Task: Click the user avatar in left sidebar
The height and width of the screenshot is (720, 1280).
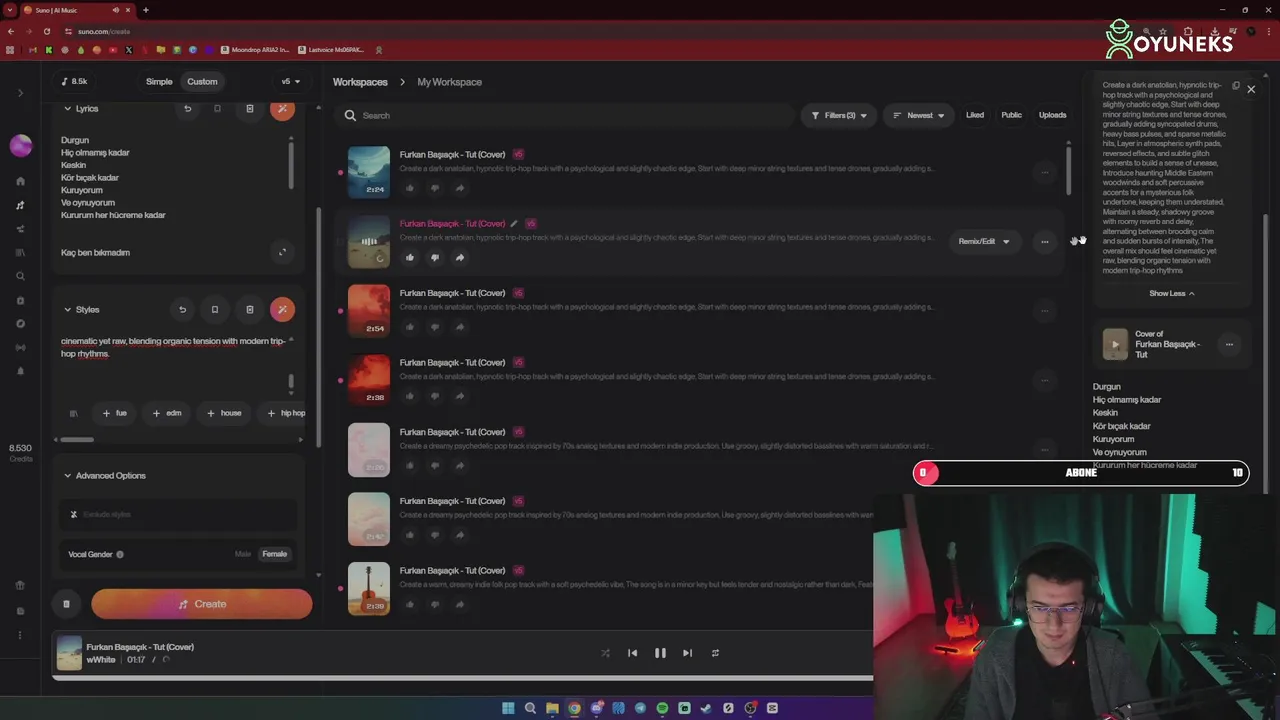Action: [20, 145]
